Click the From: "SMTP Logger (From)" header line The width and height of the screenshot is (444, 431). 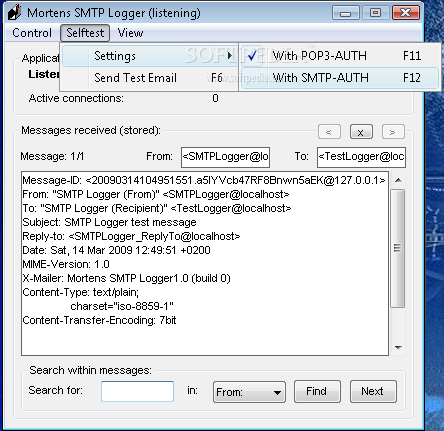pyautogui.click(x=156, y=194)
